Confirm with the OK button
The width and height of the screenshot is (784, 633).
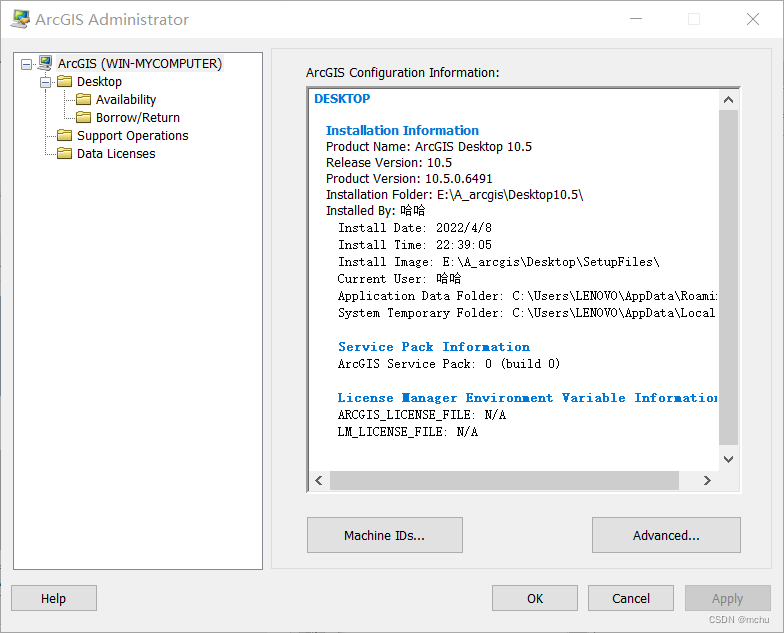coord(534,598)
